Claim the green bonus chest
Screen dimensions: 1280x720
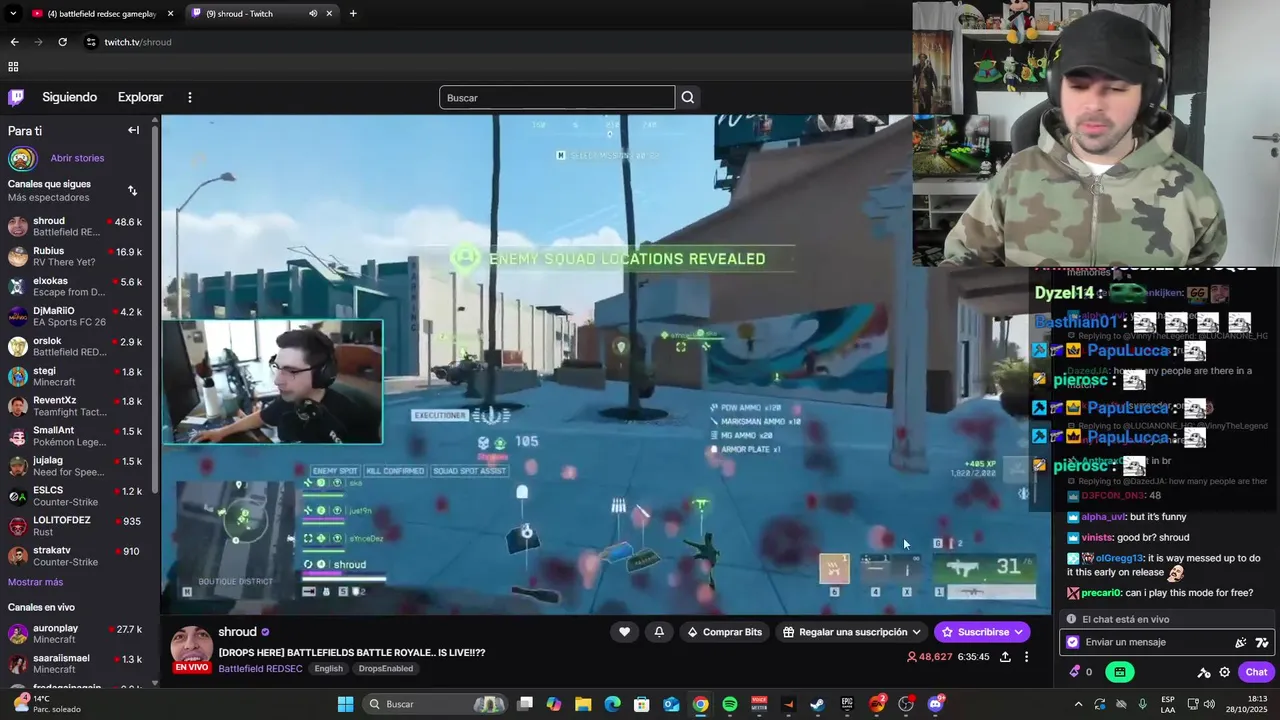coord(1120,672)
